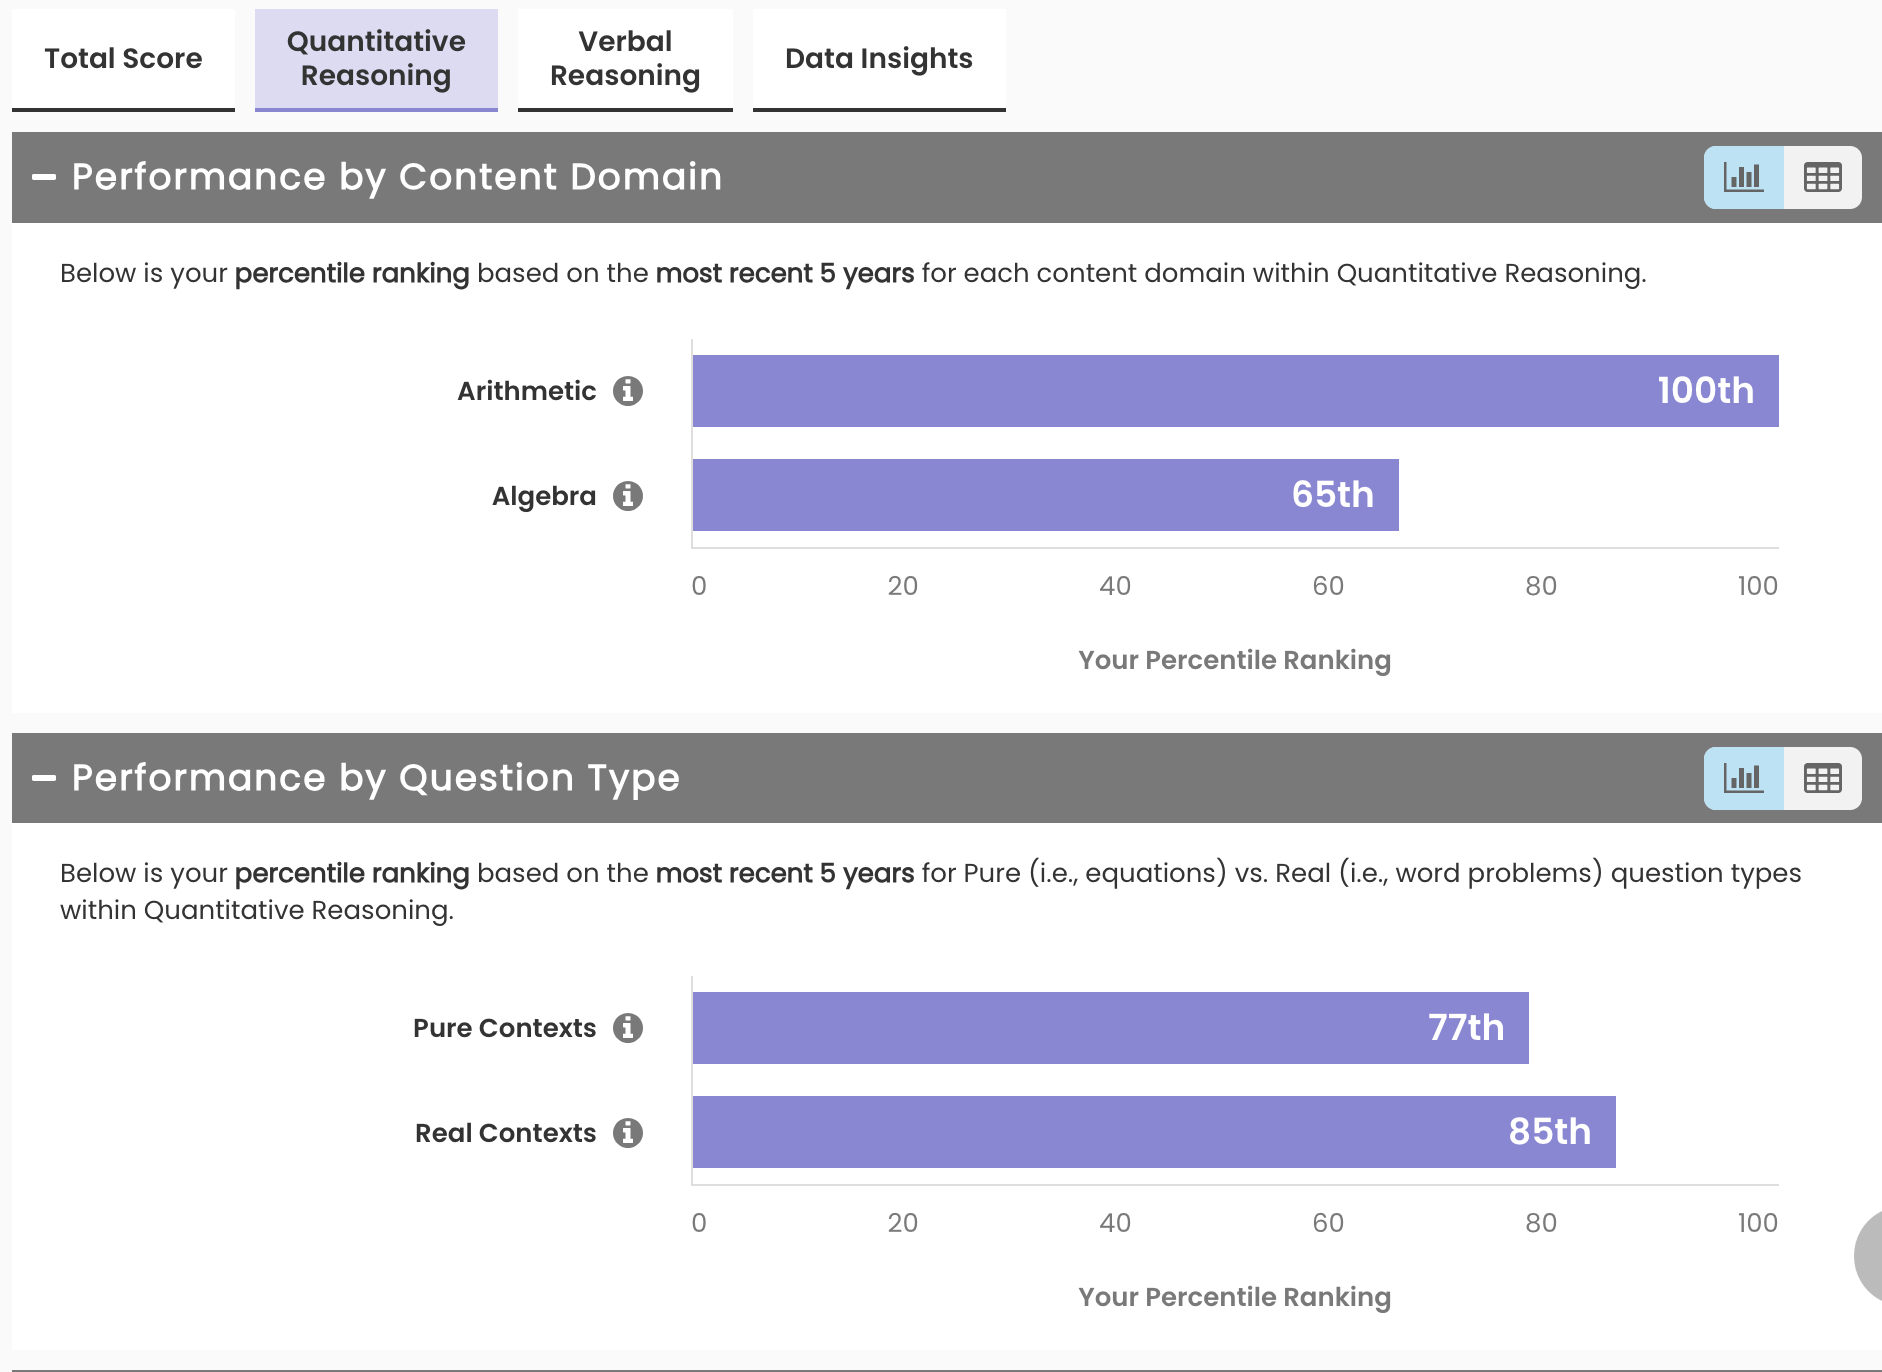This screenshot has width=1882, height=1372.
Task: Click the Arithmetic info icon
Action: [x=628, y=391]
